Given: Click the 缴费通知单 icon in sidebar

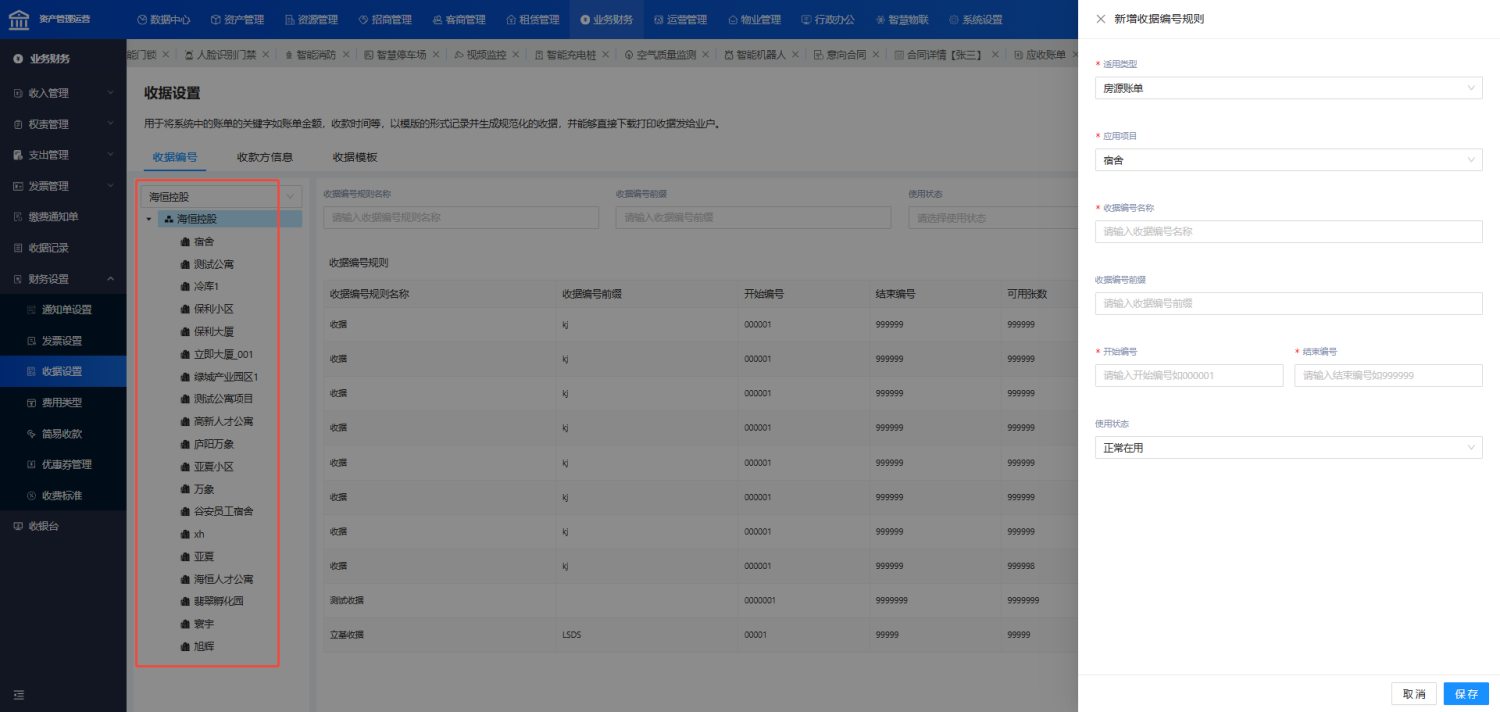Looking at the screenshot, I should click(x=18, y=217).
